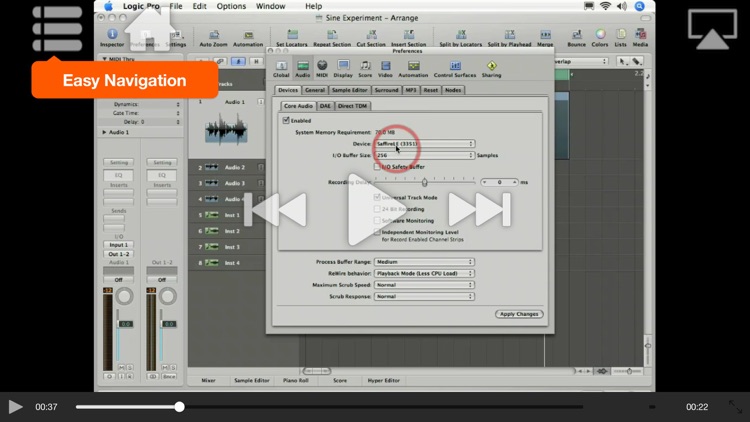This screenshot has width=750, height=422.
Task: Select Audio preferences icon
Action: click(x=302, y=68)
